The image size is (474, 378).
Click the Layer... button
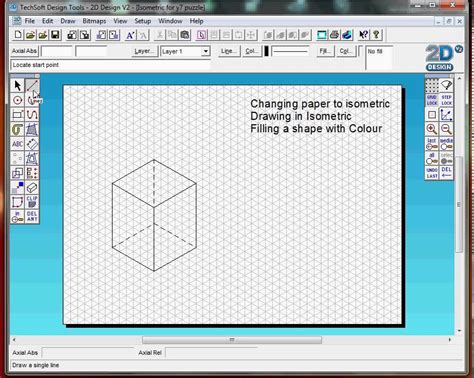tap(144, 51)
